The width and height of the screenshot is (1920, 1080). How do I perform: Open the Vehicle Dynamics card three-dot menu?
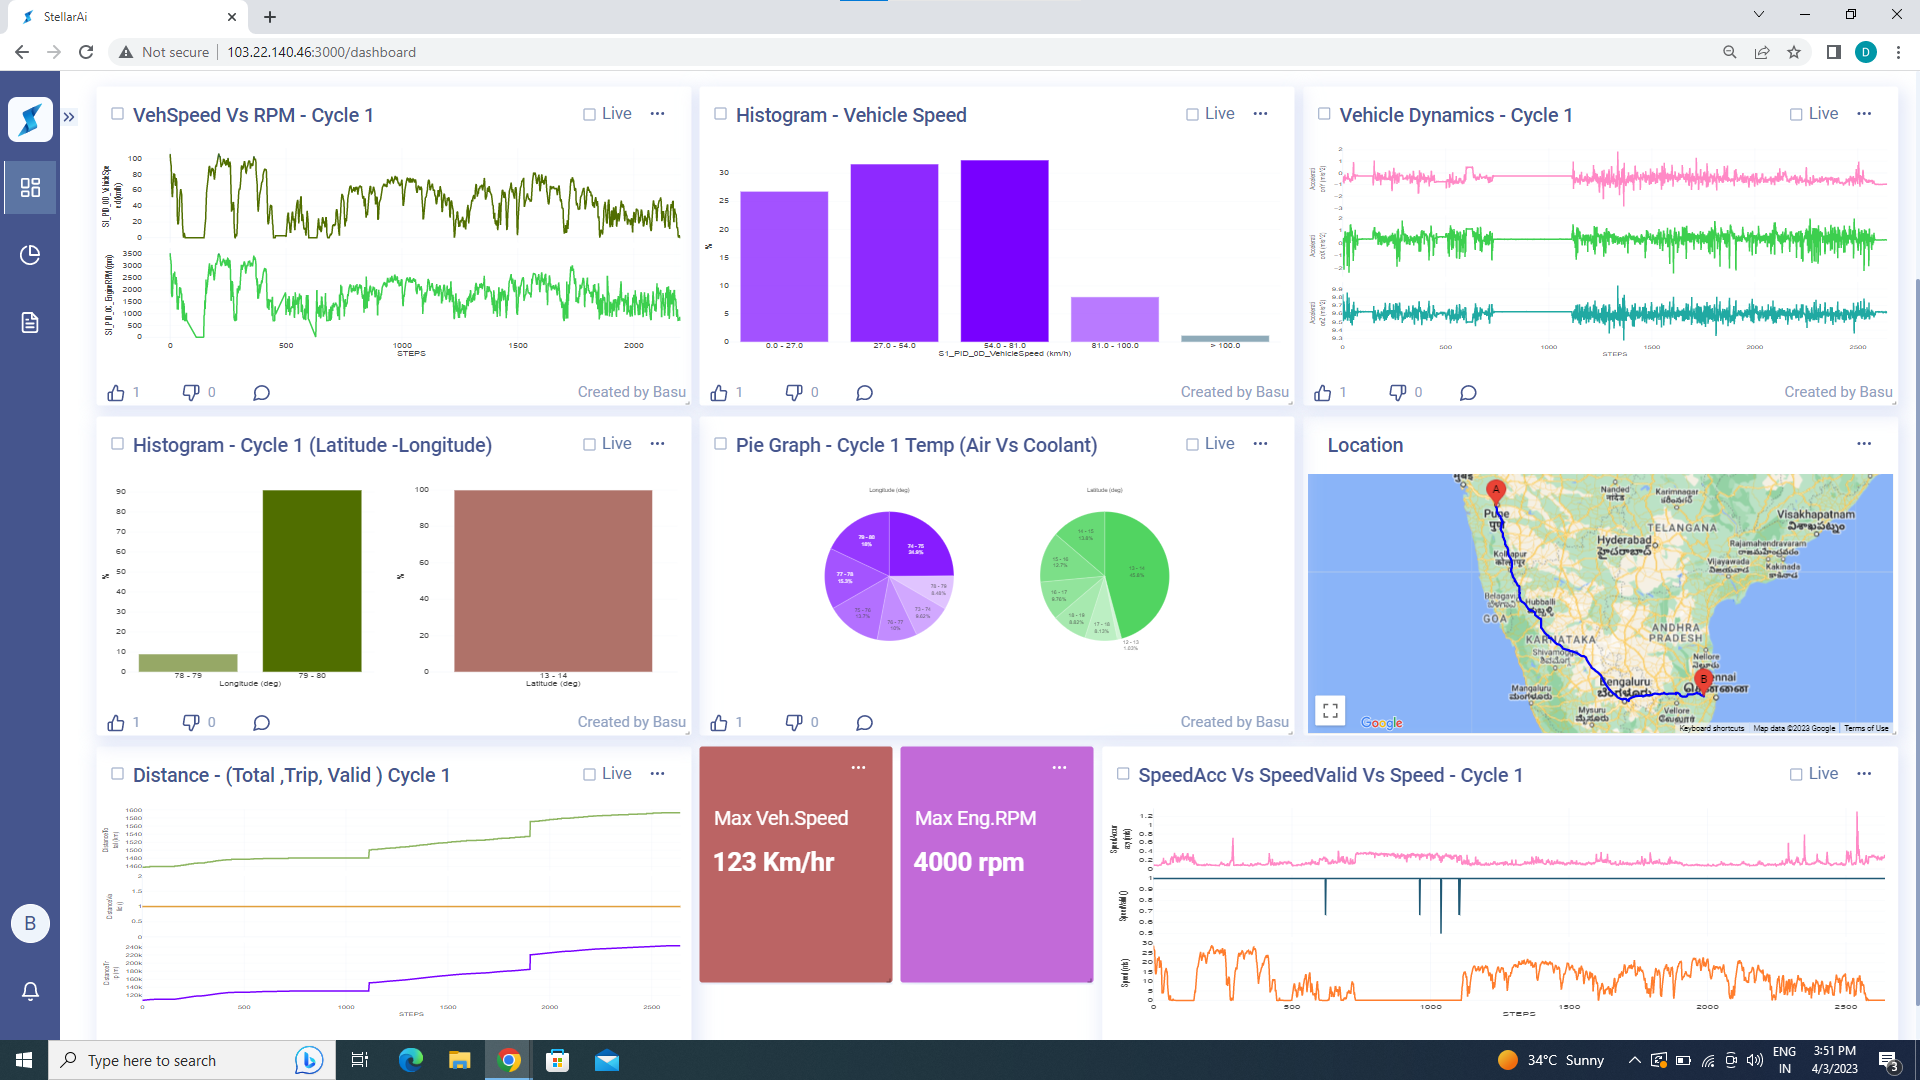1864,114
